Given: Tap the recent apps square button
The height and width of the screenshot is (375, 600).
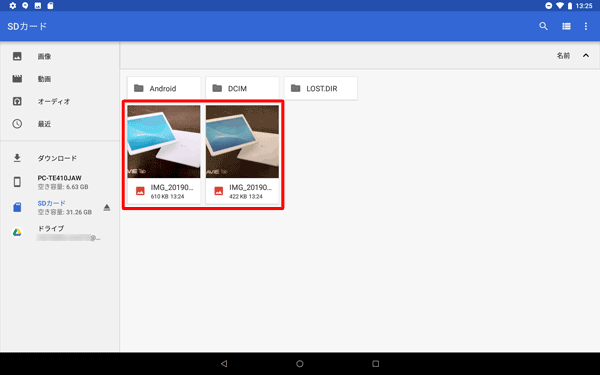Looking at the screenshot, I should (376, 364).
